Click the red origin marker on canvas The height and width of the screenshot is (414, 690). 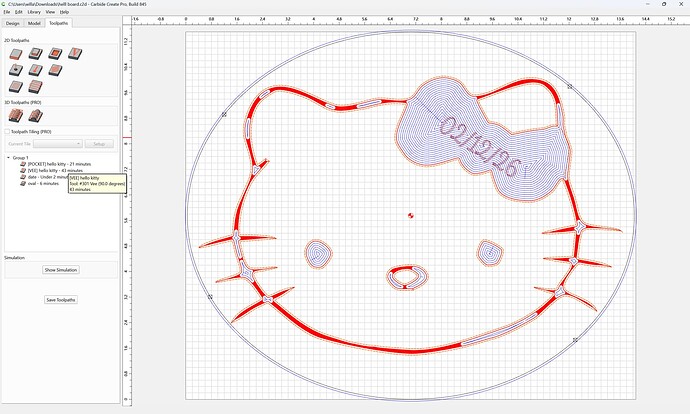point(411,215)
